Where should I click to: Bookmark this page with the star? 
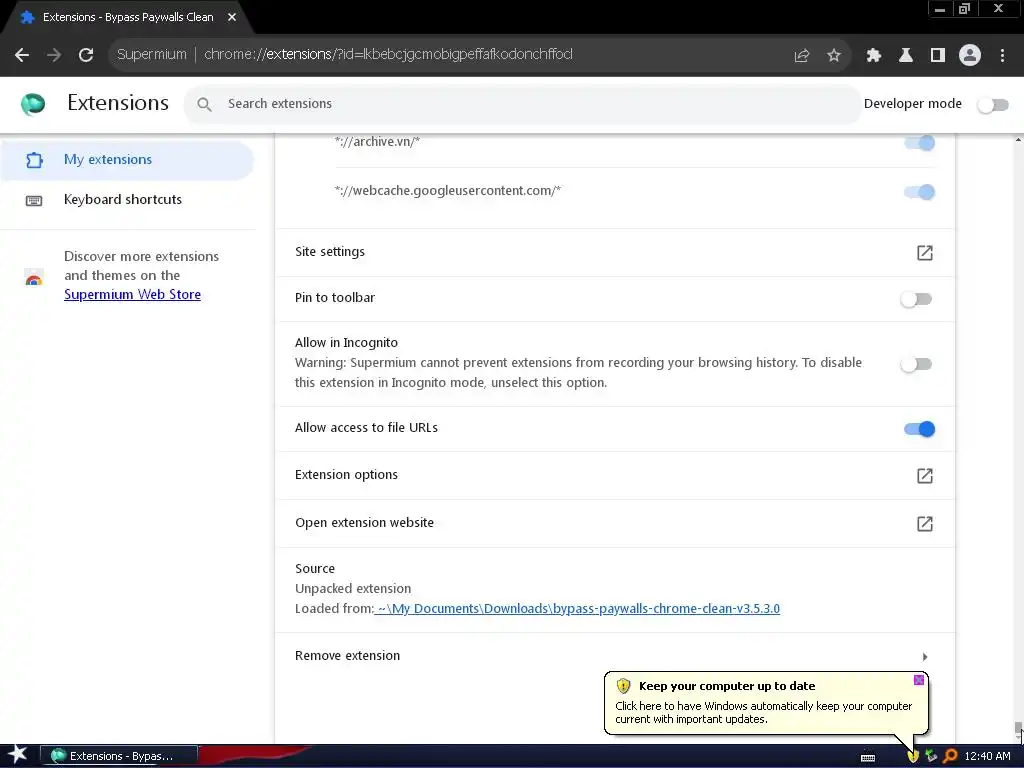834,56
